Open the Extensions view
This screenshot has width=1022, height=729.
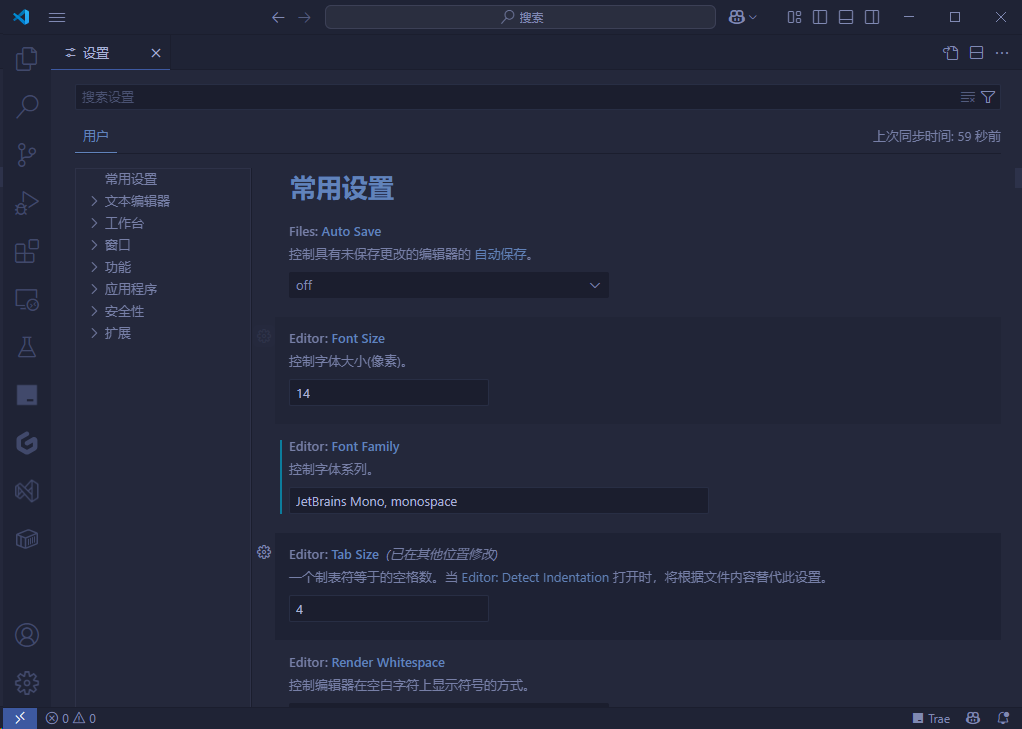[x=27, y=251]
